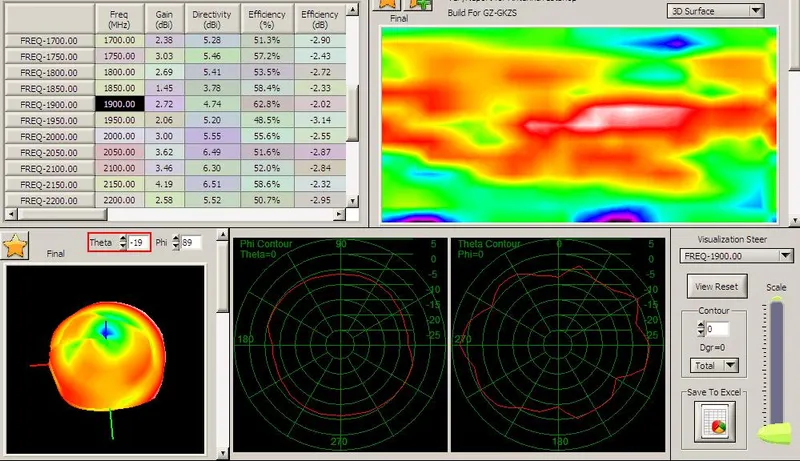This screenshot has width=800, height=461.
Task: Click the star icon with green plus
Action: click(x=417, y=5)
